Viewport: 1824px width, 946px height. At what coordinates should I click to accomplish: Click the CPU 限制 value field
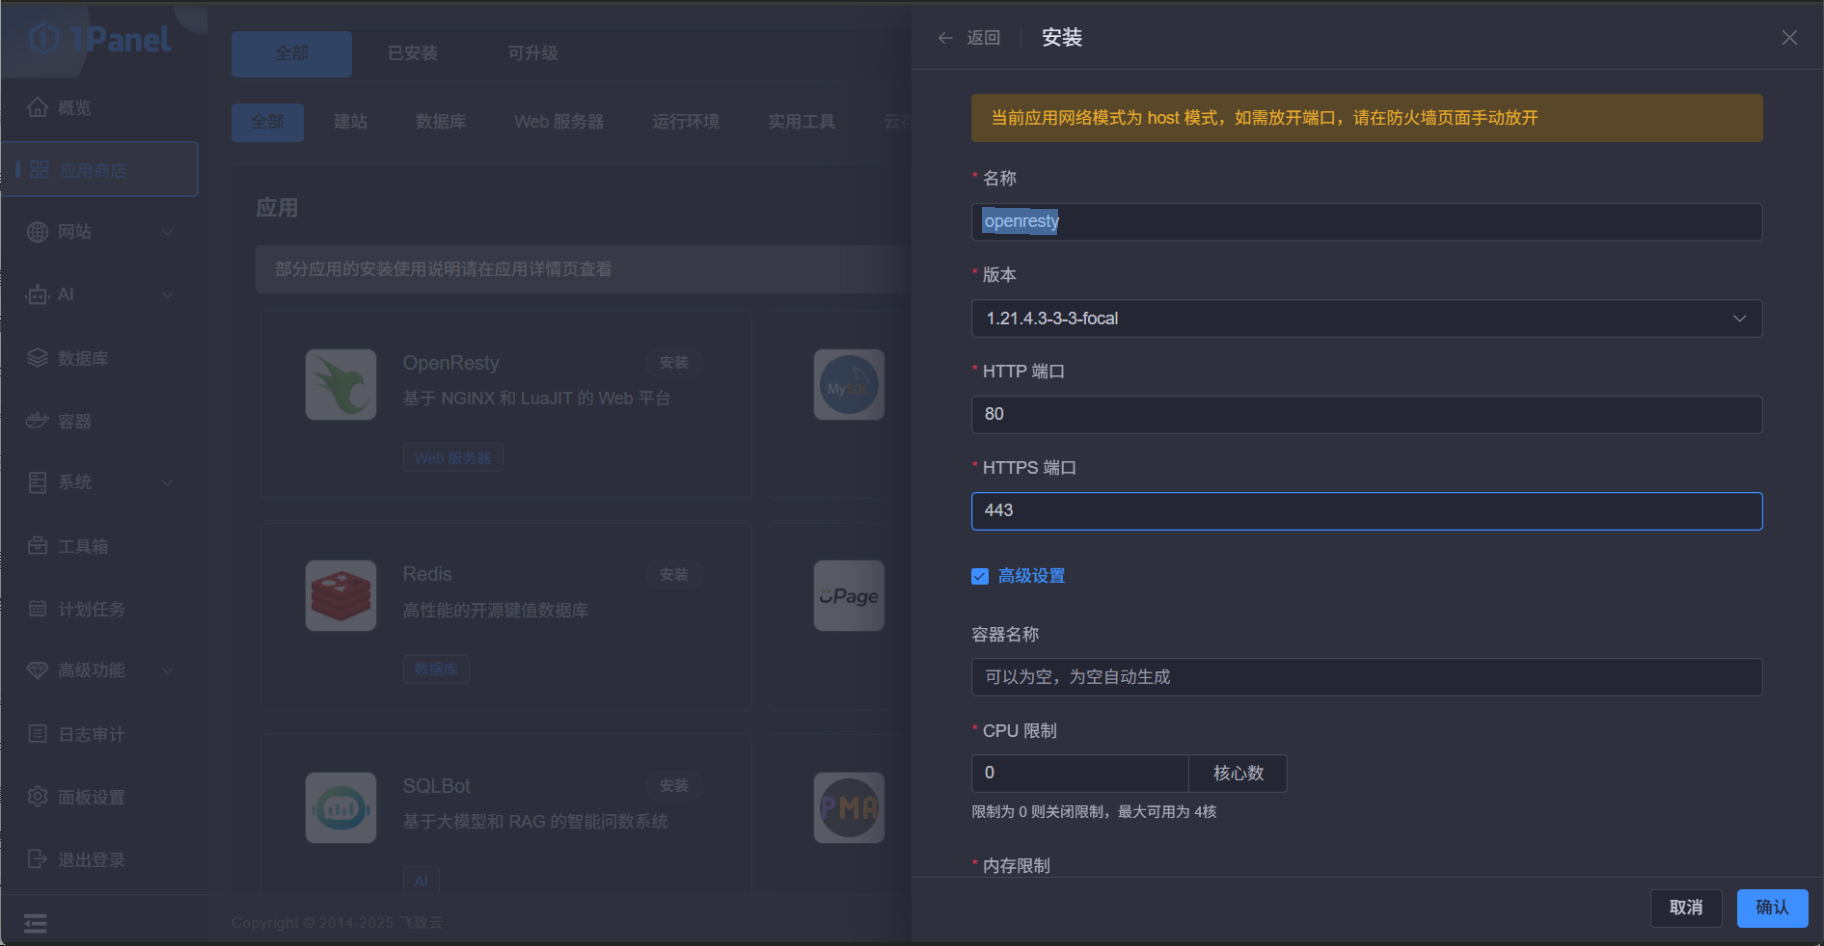1079,773
